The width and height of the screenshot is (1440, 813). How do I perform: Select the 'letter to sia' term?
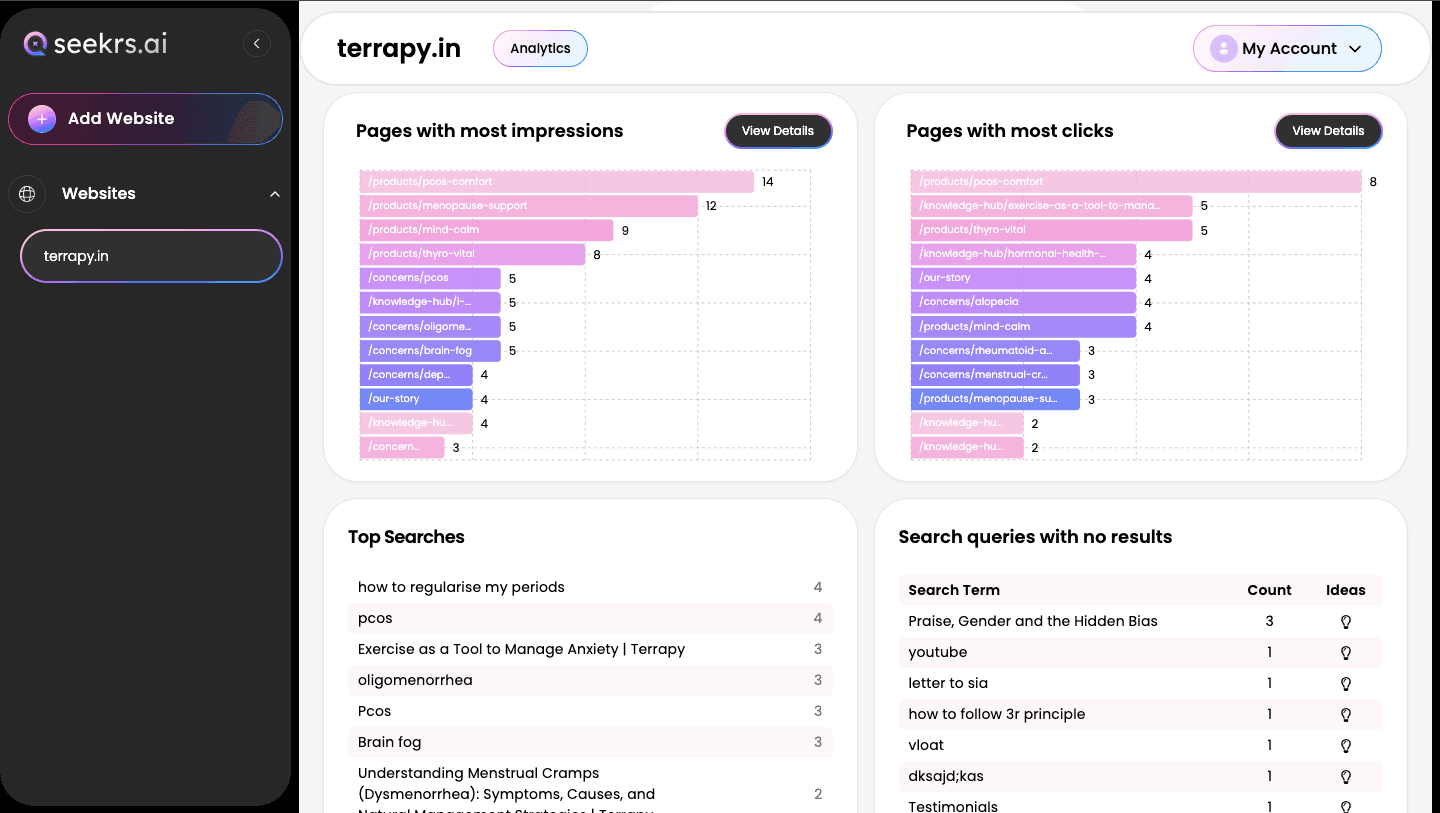pos(948,683)
